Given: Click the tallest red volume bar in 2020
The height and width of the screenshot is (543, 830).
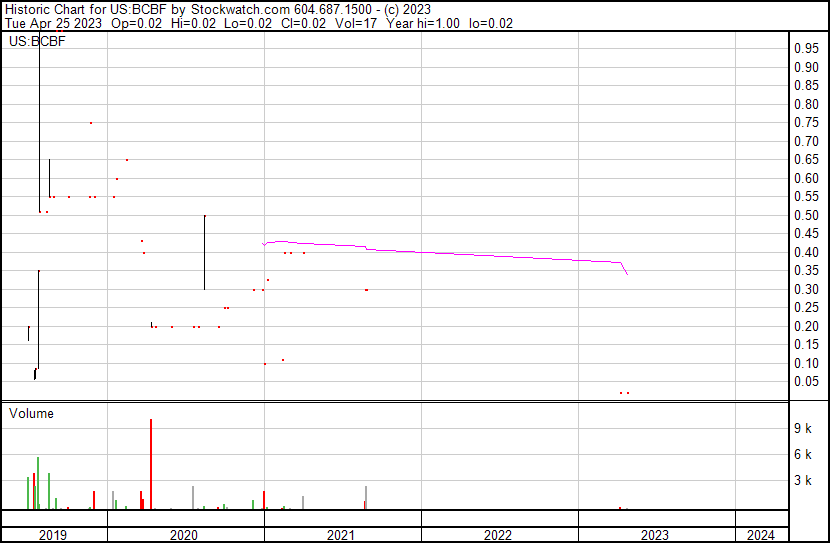Looking at the screenshot, I should 151,464.
